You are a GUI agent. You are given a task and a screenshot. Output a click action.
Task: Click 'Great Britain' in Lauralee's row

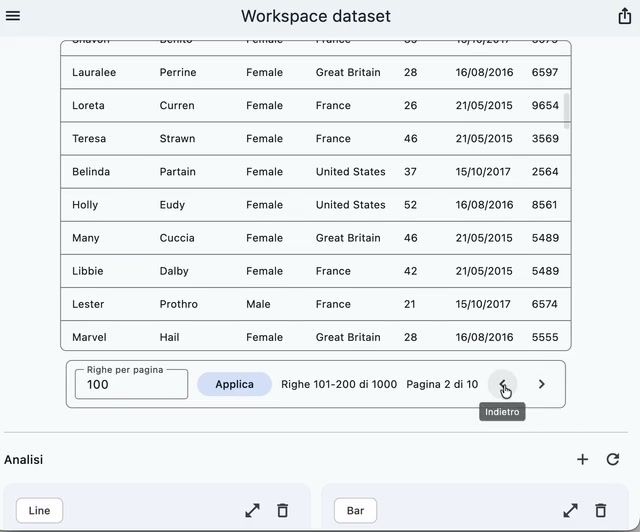(x=348, y=72)
